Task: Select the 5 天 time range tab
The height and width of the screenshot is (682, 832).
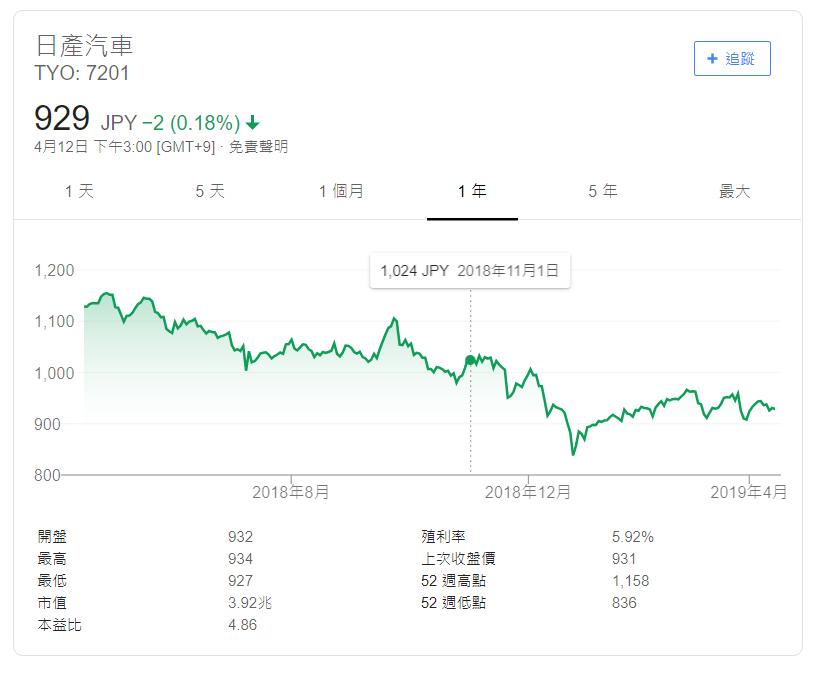Action: click(x=210, y=191)
